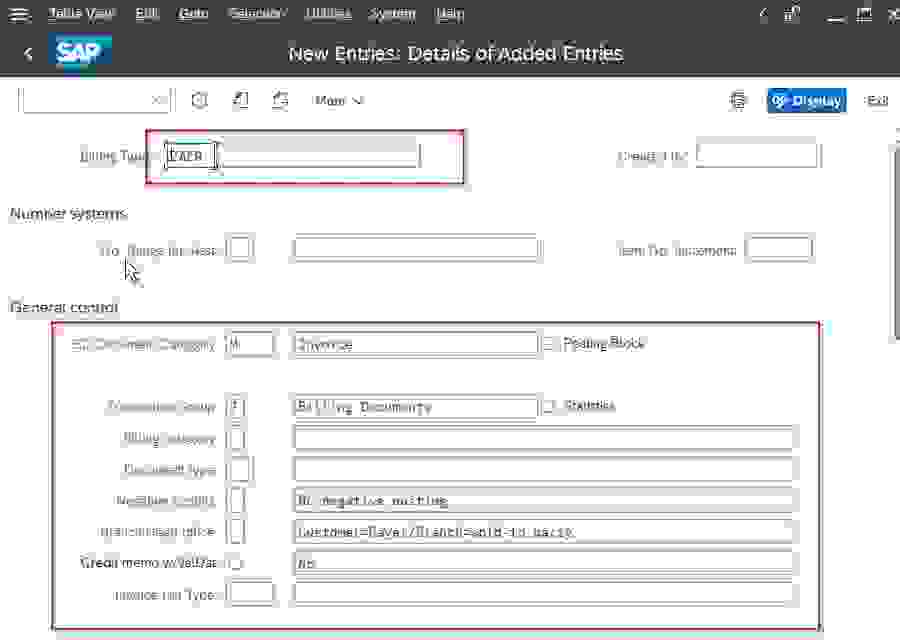
Task: Click the small chevron in title bar
Action: pyautogui.click(x=763, y=14)
